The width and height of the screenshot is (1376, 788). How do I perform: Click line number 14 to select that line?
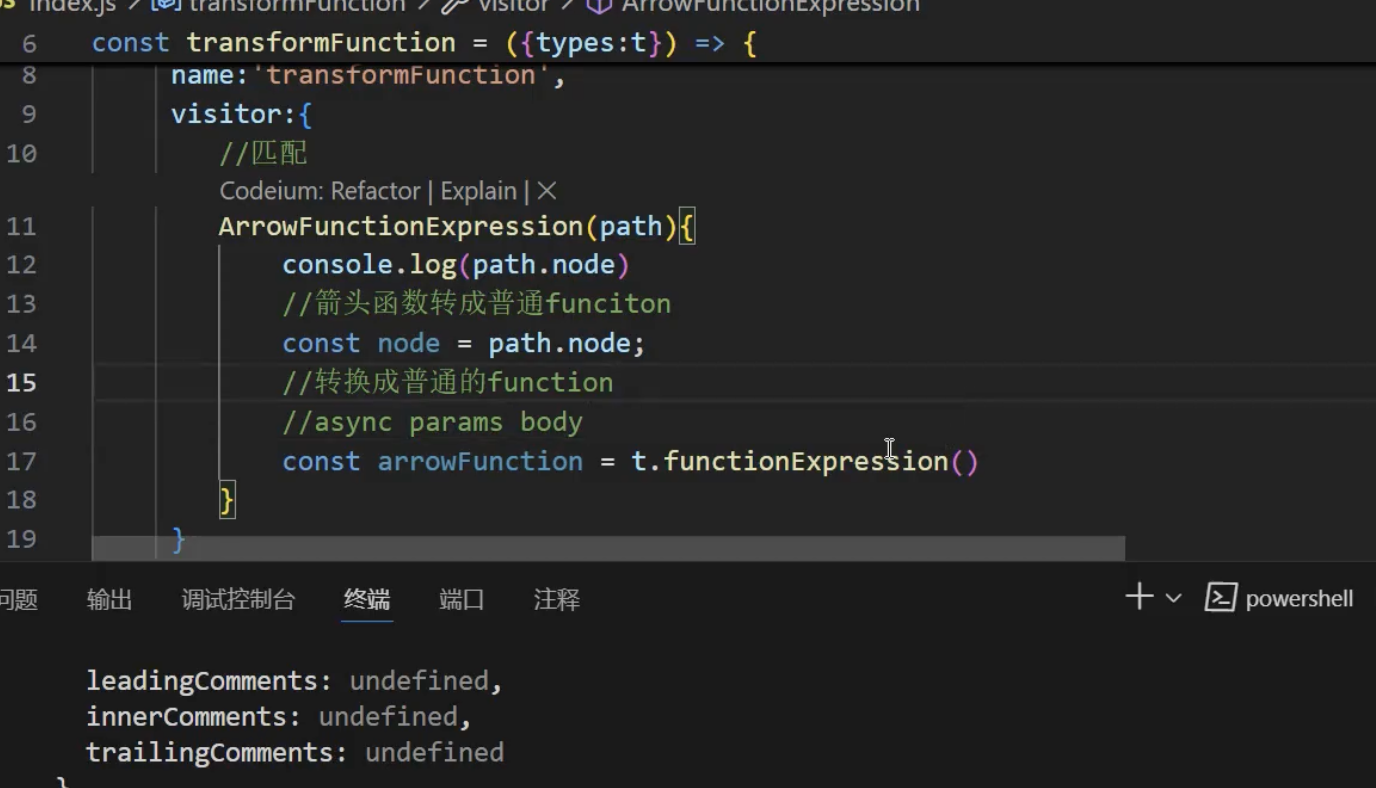23,343
